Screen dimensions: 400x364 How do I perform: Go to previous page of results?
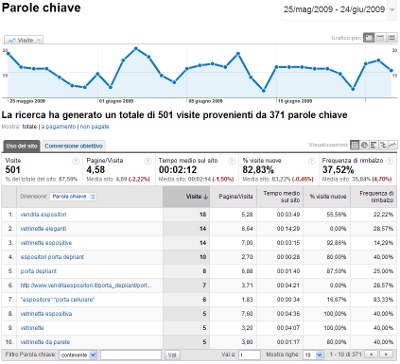[x=372, y=354]
